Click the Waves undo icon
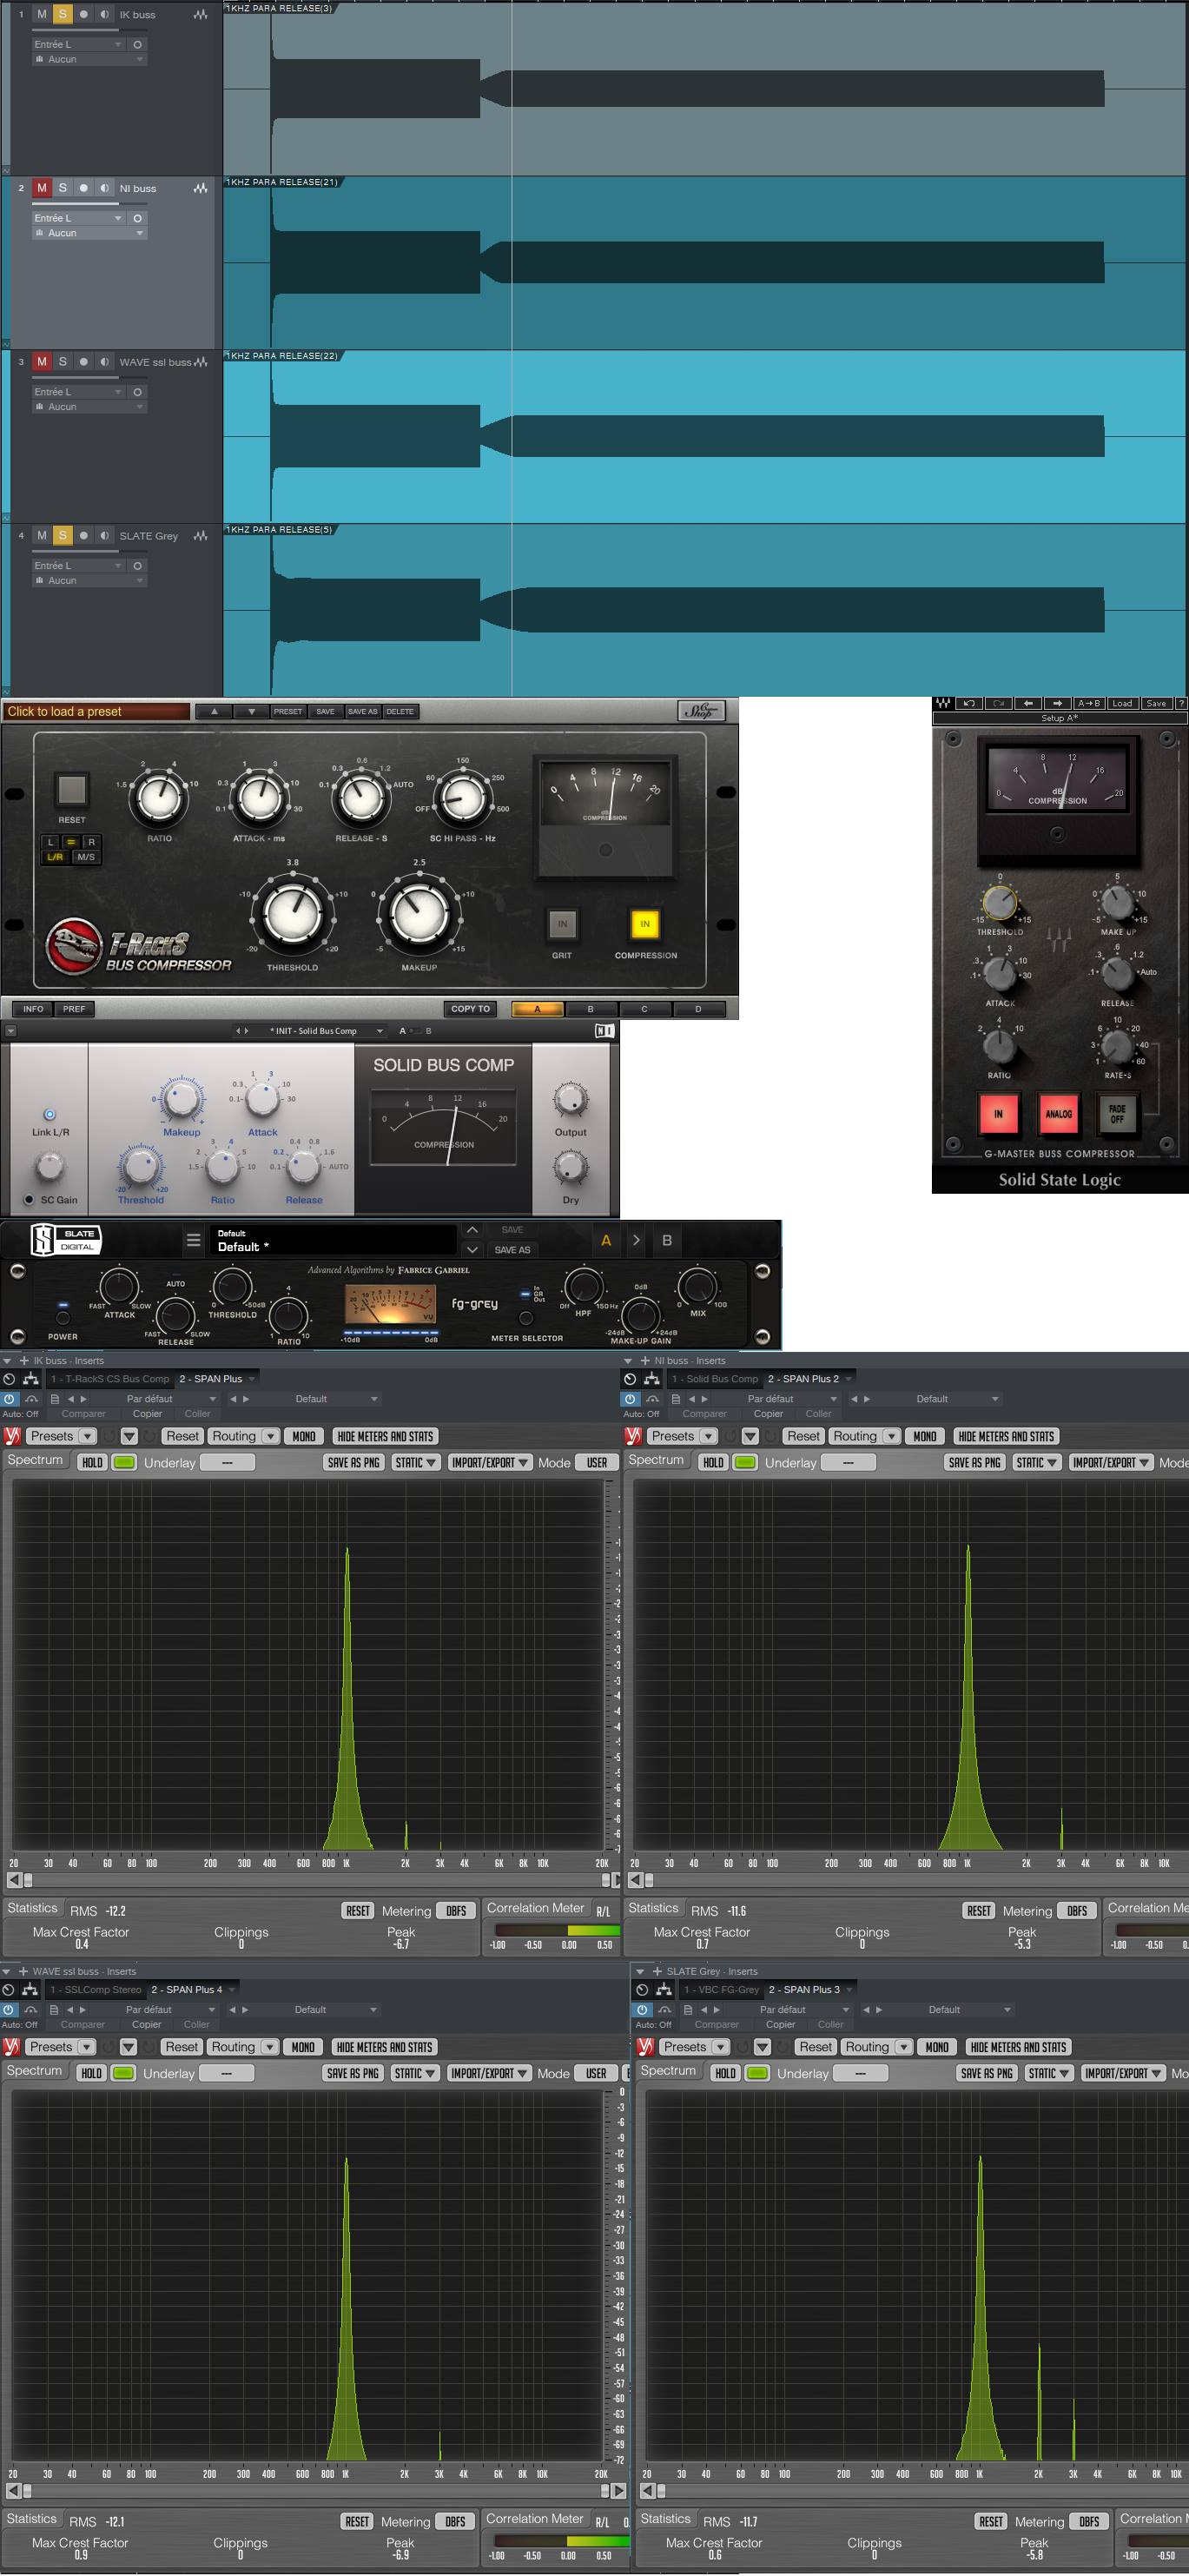Viewport: 1189px width, 2576px height. click(968, 703)
